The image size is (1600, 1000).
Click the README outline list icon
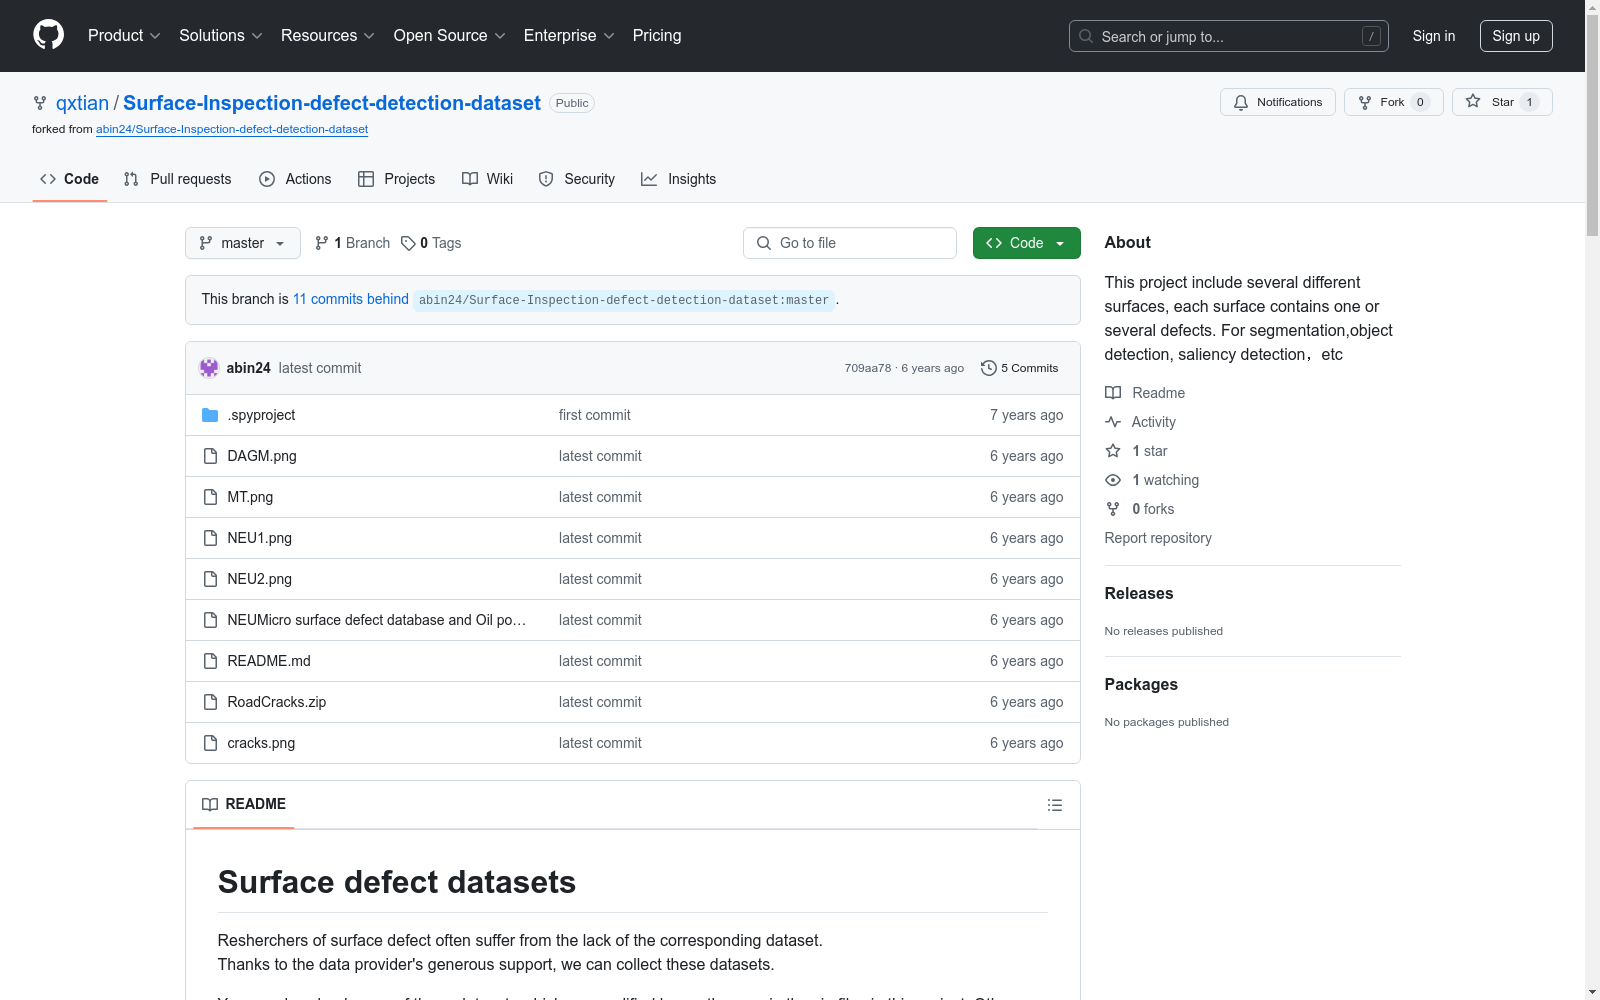point(1054,805)
